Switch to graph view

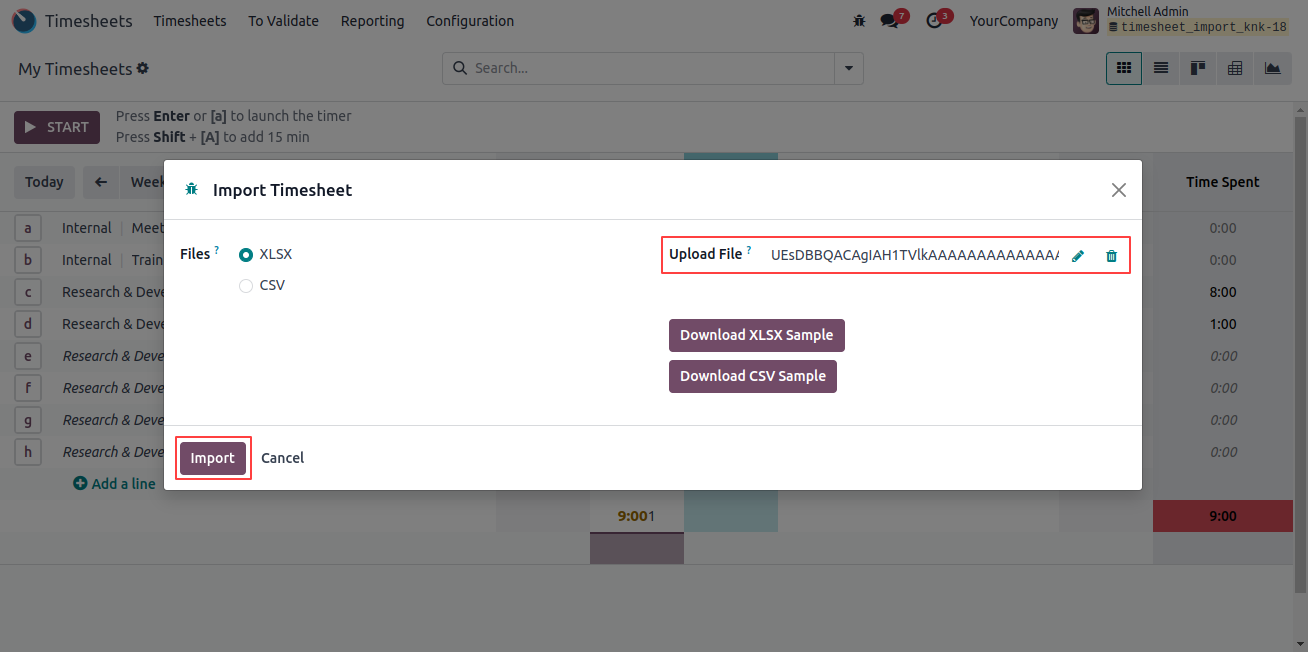point(1272,68)
